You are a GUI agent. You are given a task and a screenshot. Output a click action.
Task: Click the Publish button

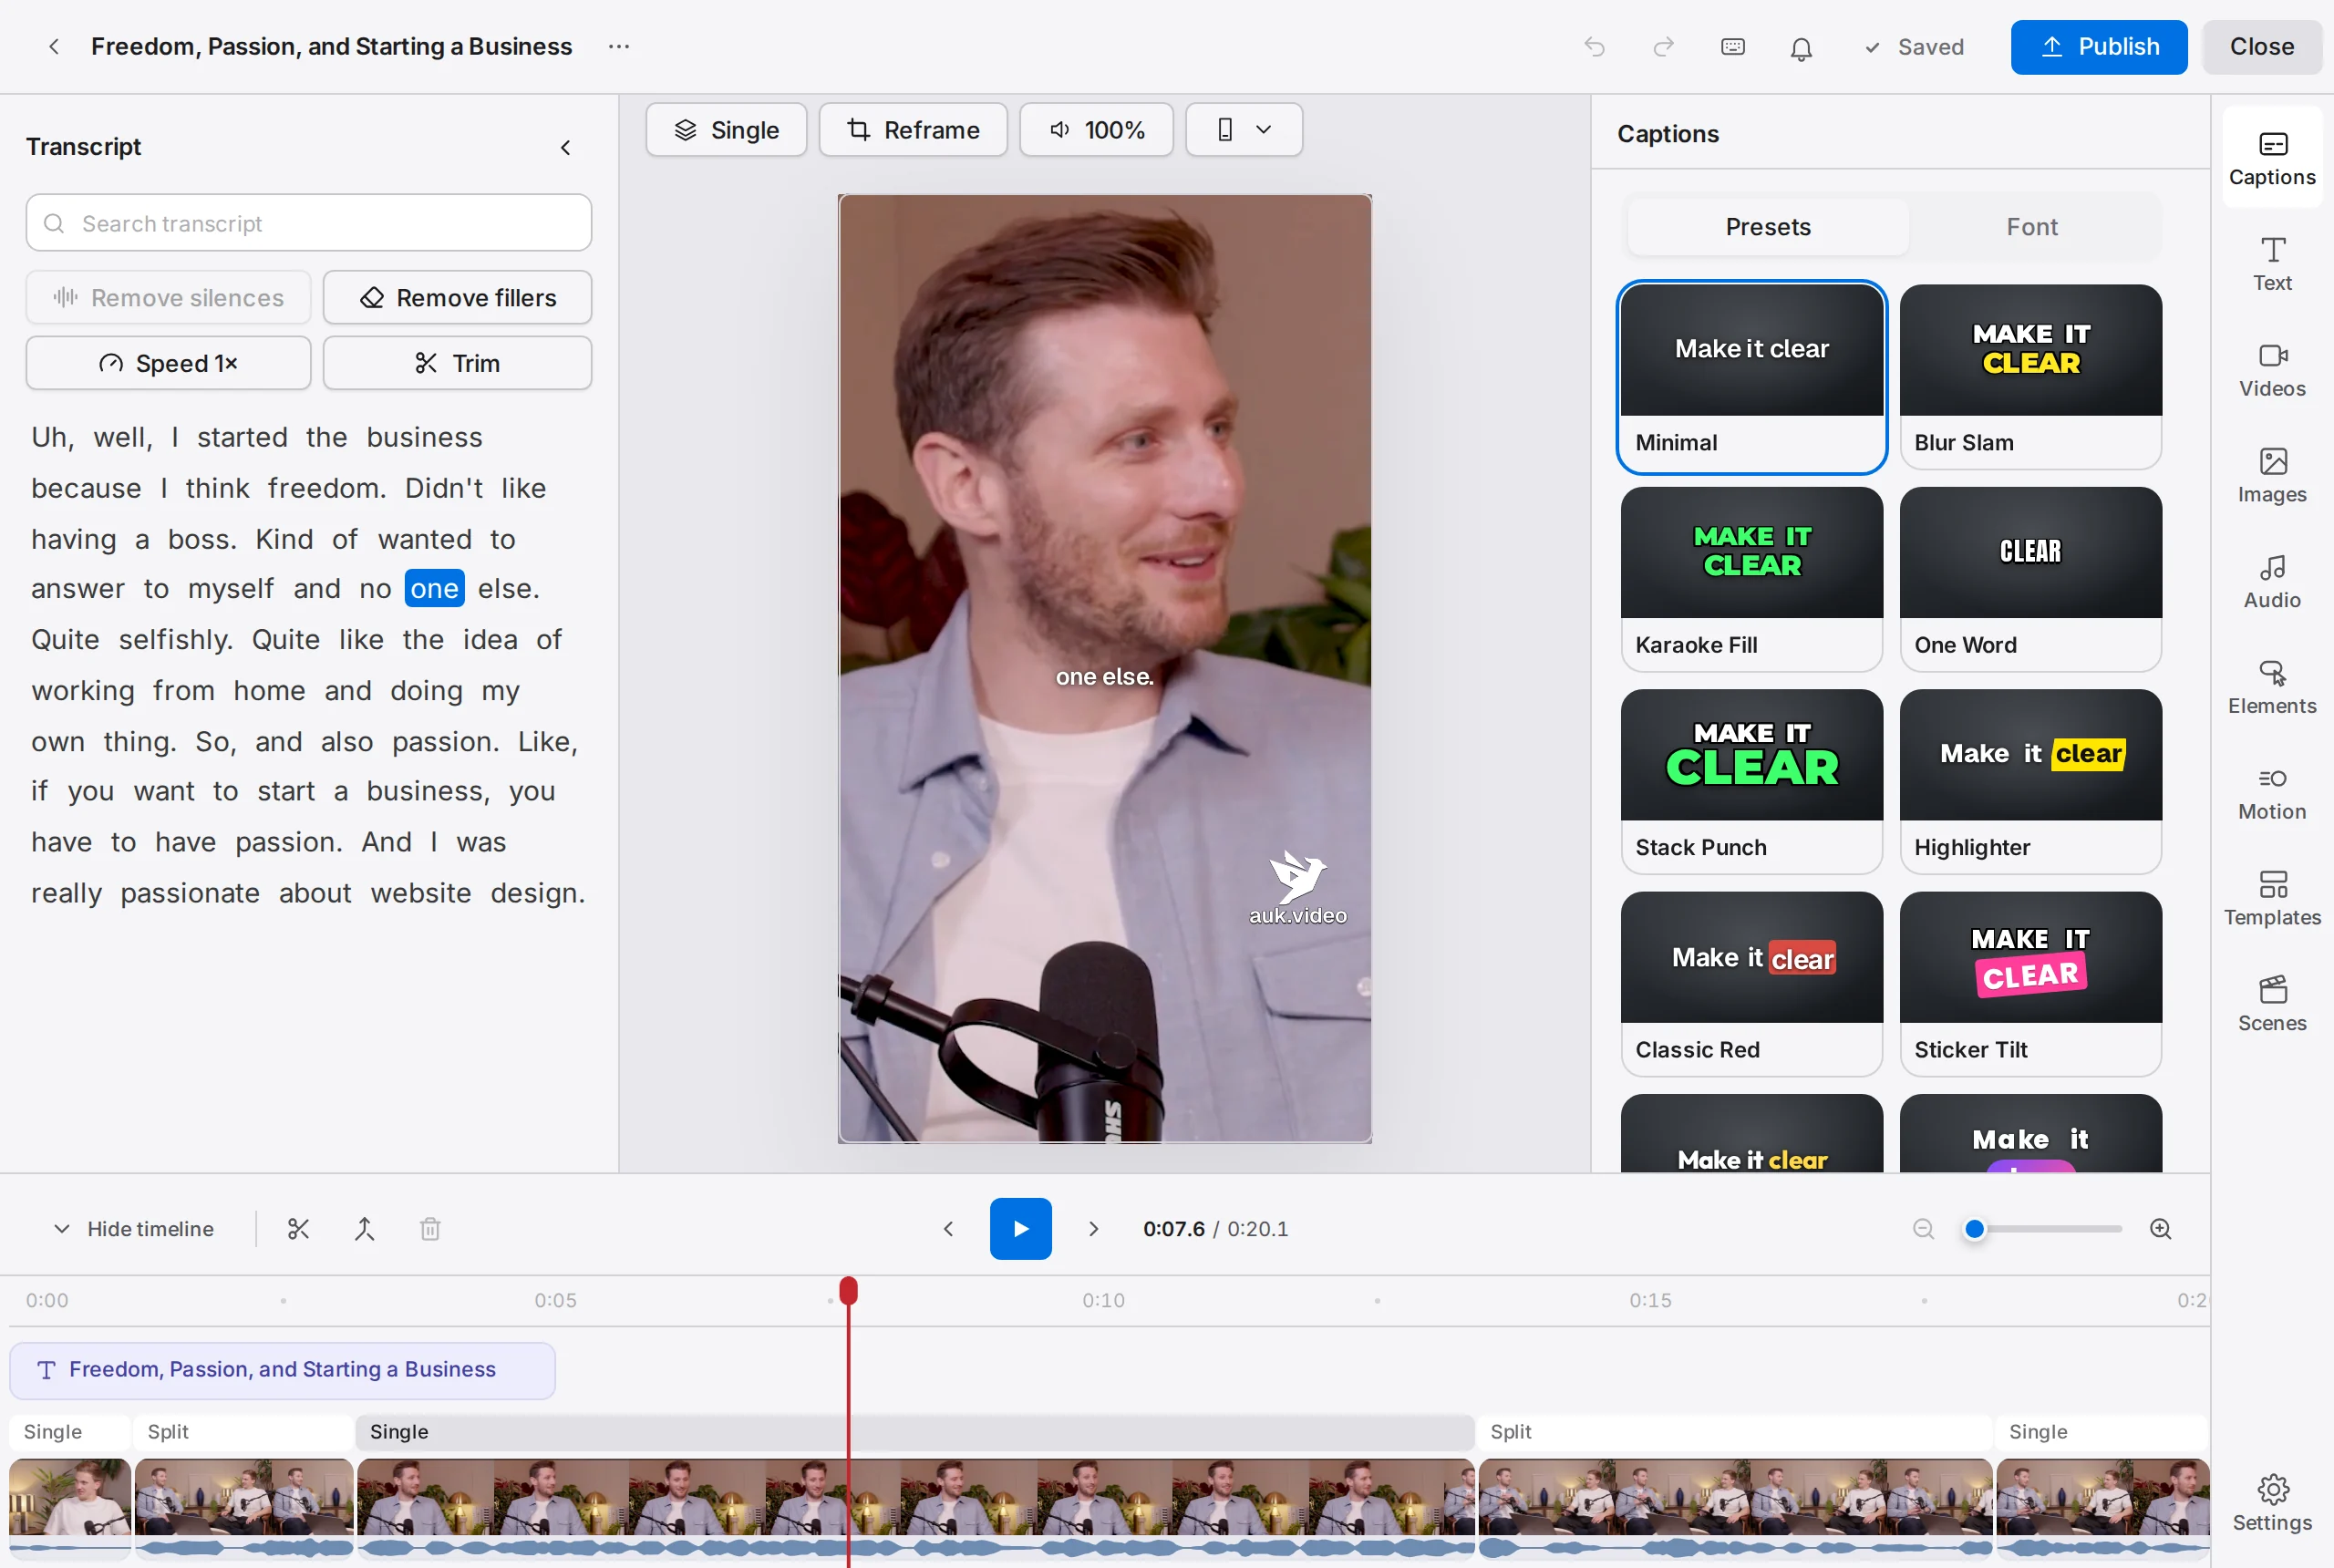coord(2098,47)
